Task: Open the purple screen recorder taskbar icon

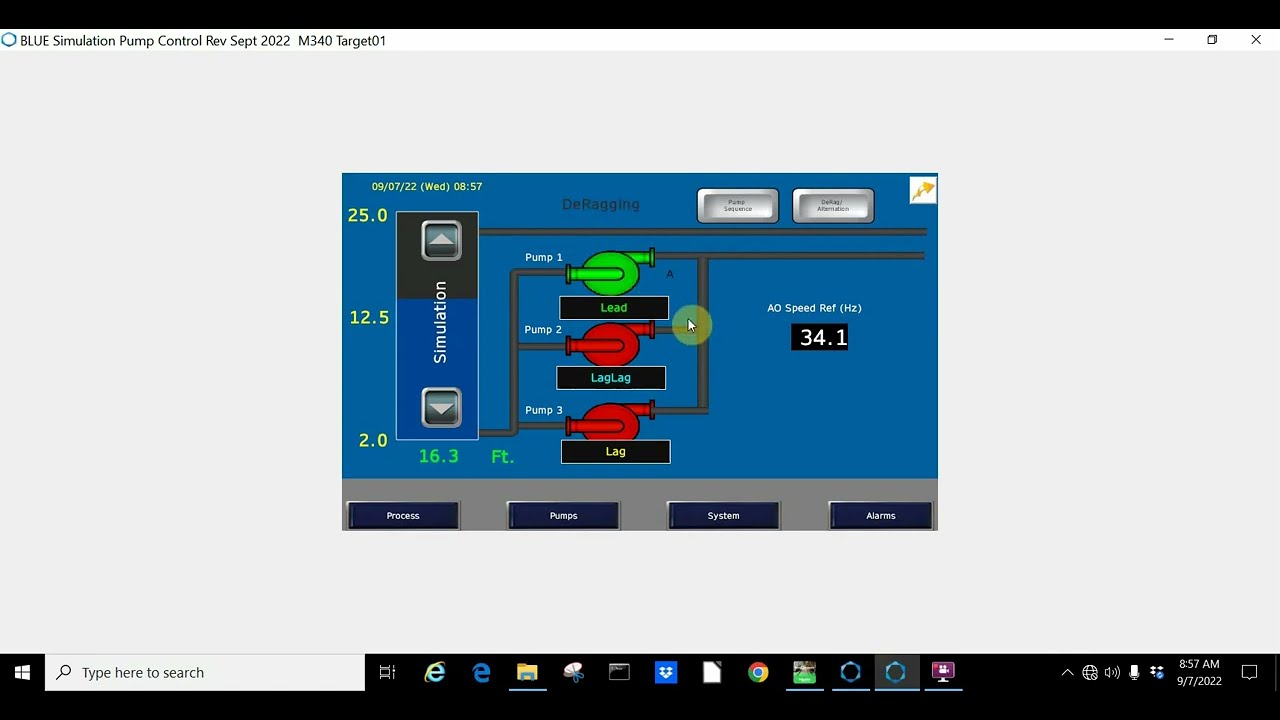Action: (943, 673)
